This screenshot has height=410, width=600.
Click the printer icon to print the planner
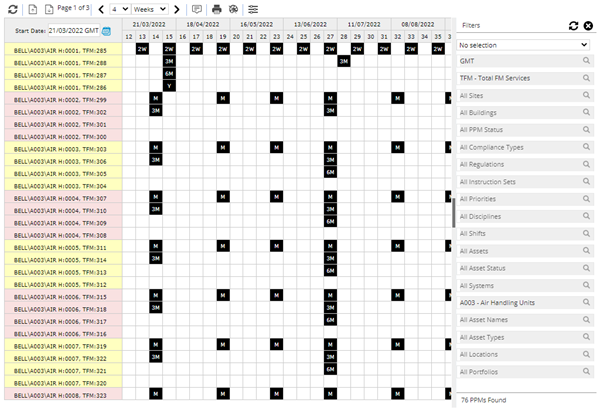click(x=216, y=9)
